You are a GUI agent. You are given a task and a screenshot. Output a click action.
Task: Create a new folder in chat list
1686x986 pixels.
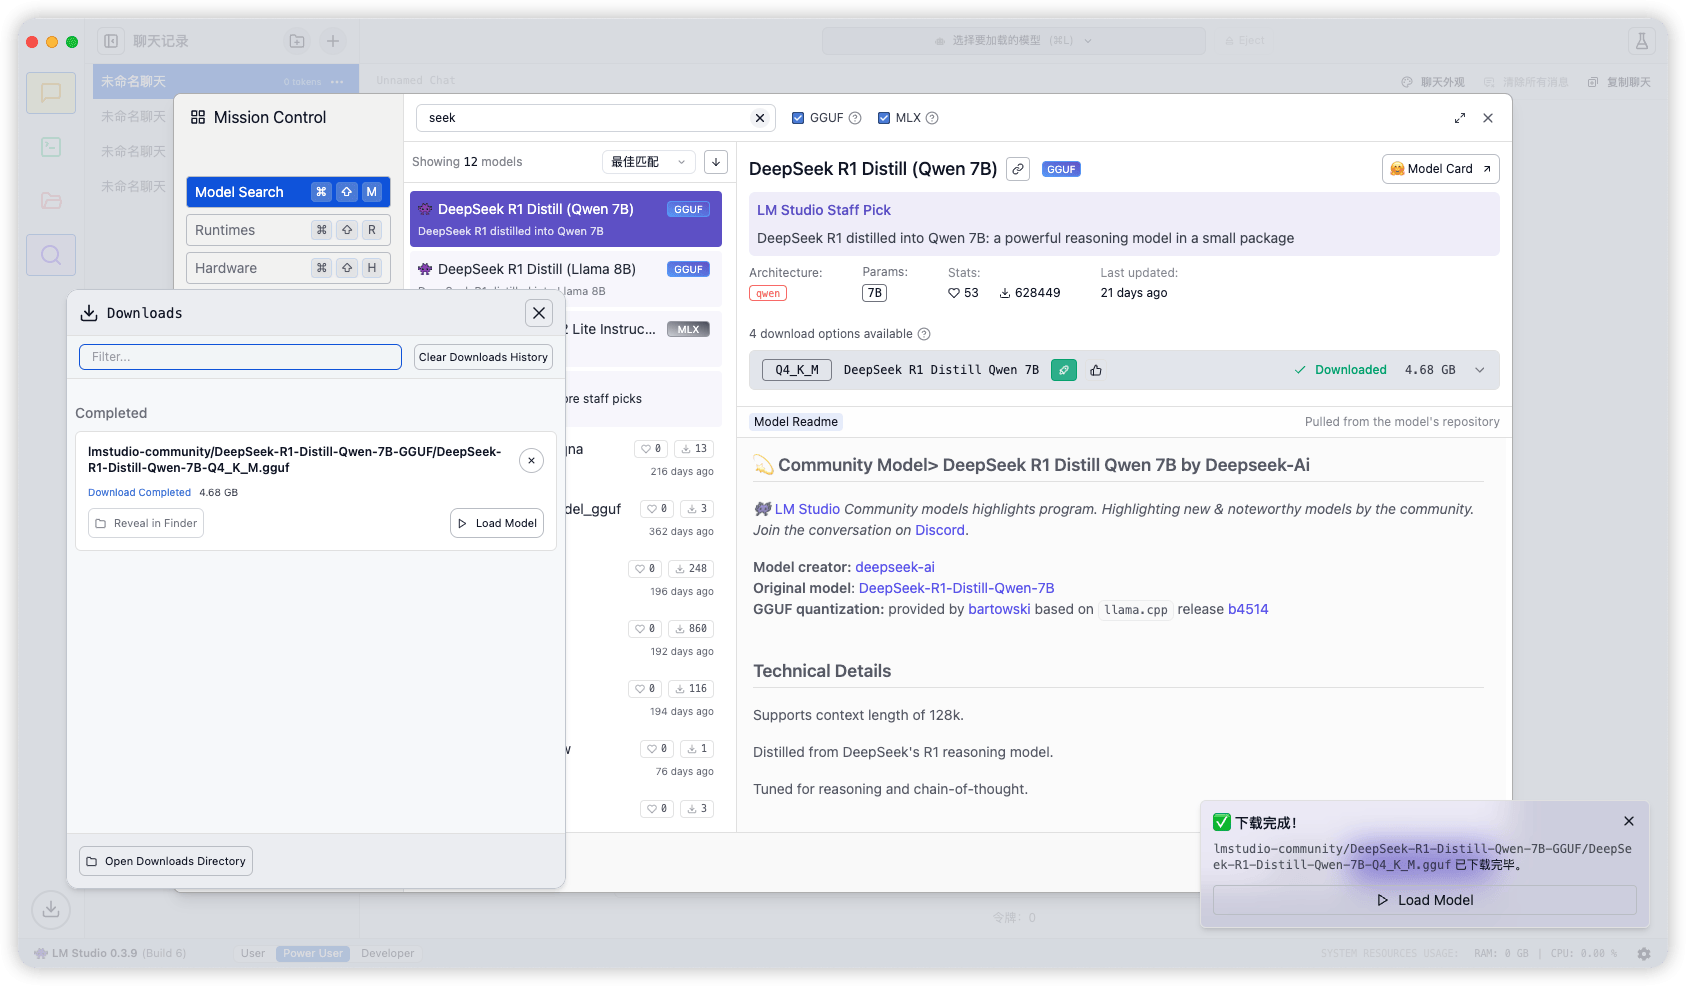pos(297,41)
